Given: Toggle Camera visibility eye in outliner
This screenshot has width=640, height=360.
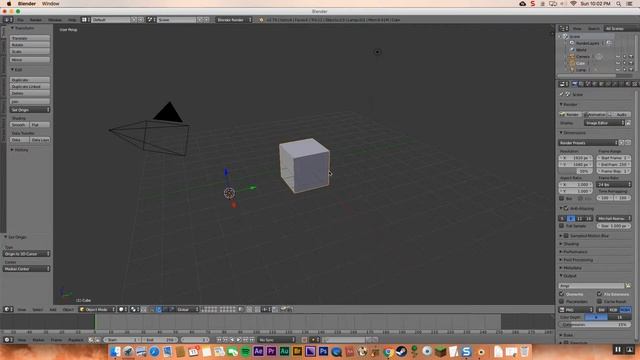Looking at the screenshot, I should click(x=618, y=57).
